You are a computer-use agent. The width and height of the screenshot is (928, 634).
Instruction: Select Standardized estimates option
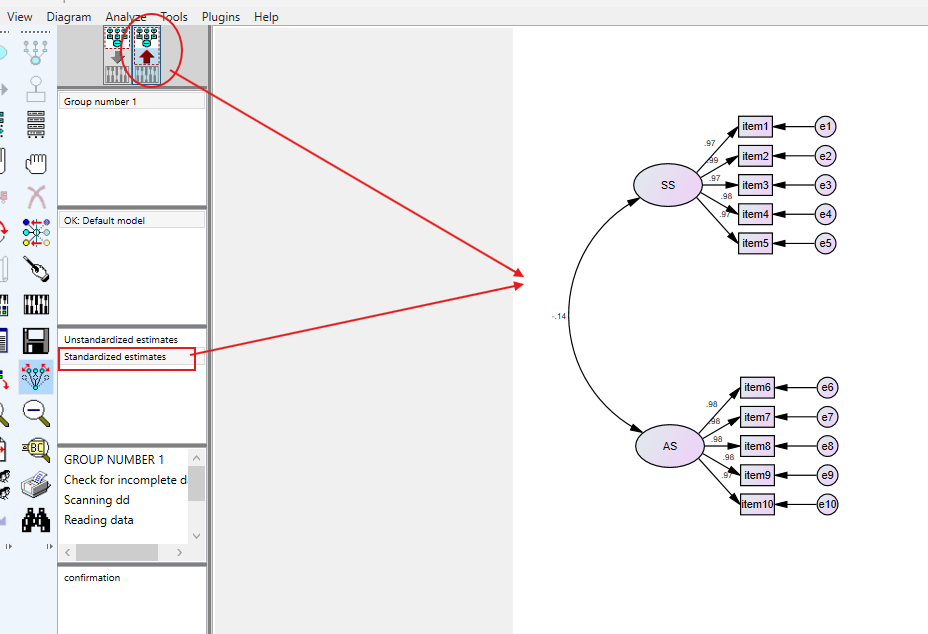click(x=116, y=357)
